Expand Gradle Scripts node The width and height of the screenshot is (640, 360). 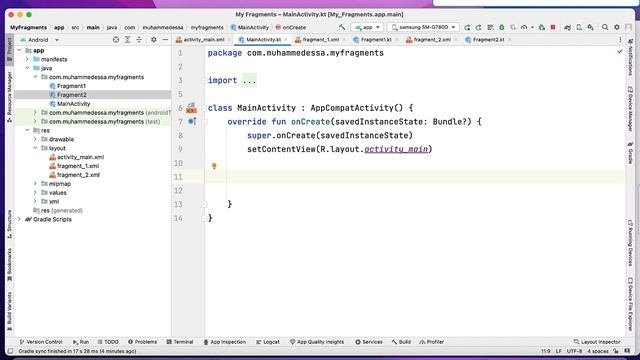(19, 219)
